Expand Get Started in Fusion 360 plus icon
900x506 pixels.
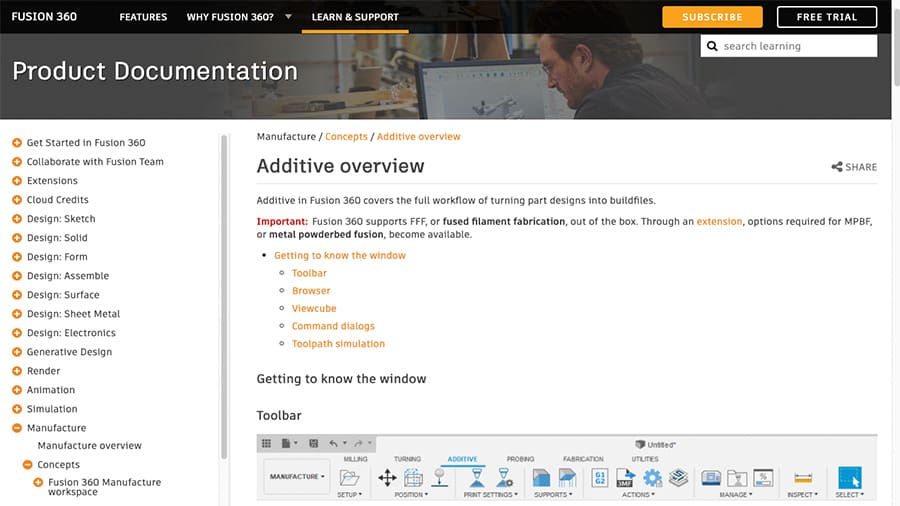tap(17, 142)
